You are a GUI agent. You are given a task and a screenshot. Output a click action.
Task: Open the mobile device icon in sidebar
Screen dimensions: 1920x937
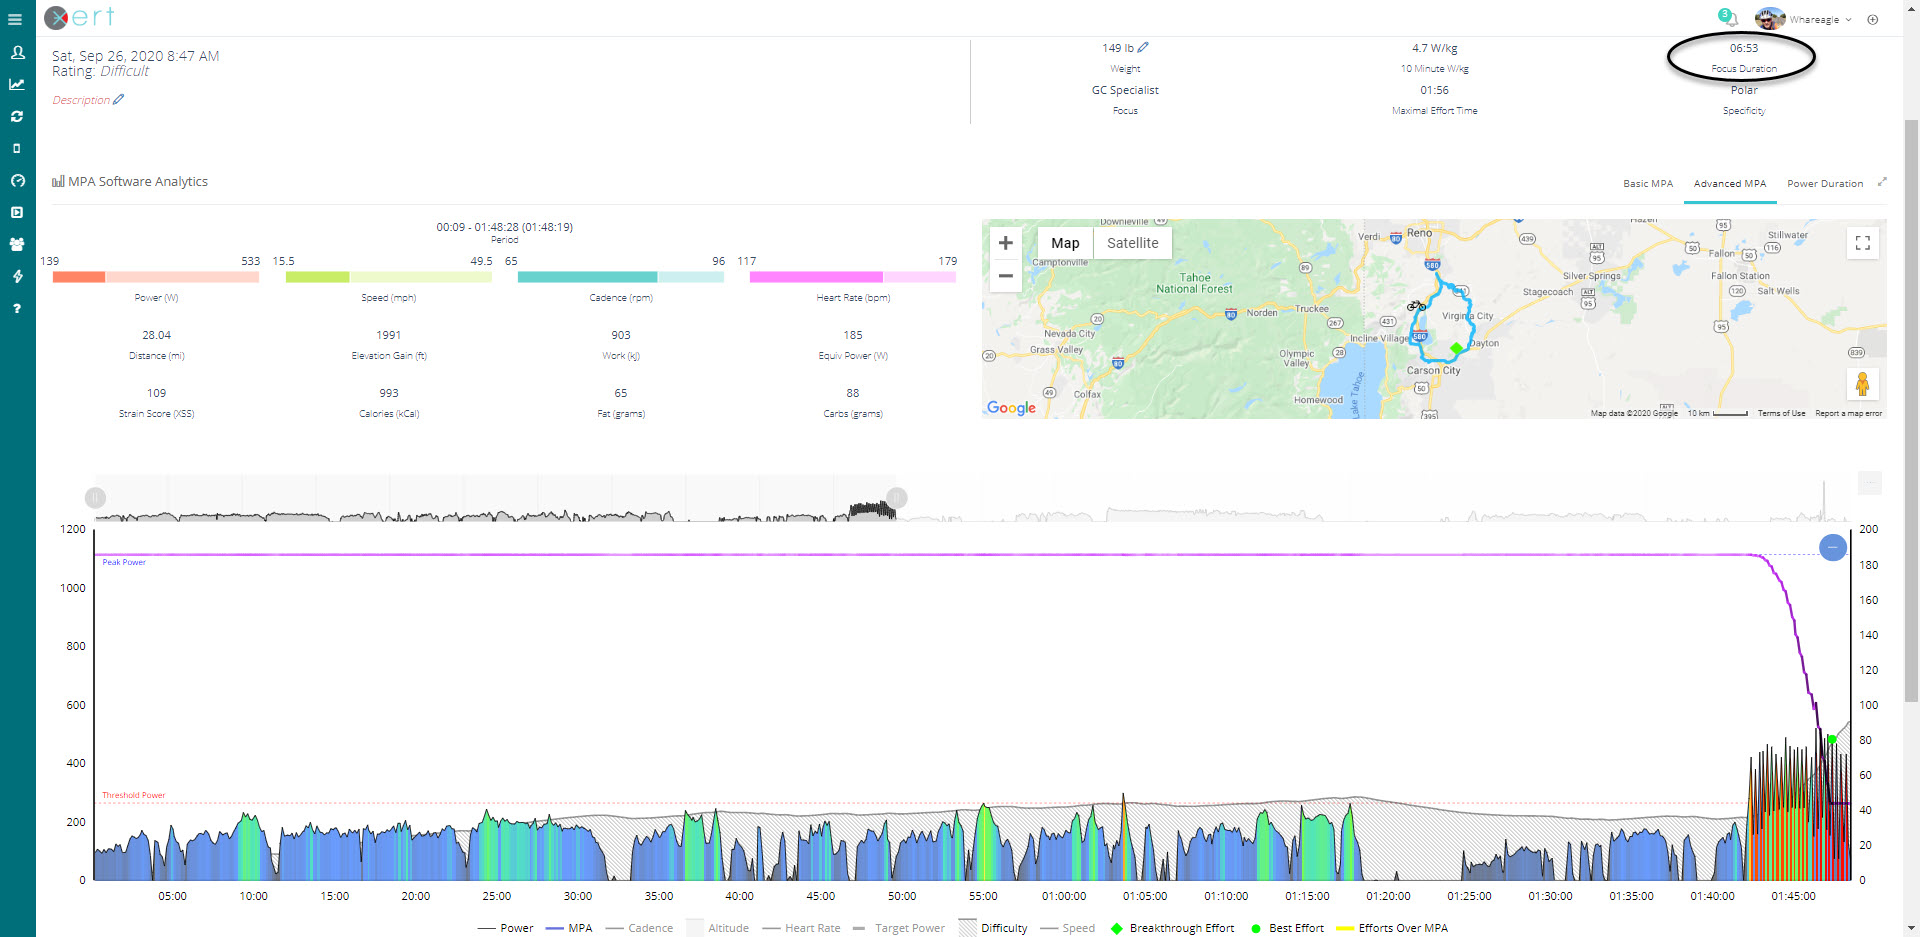point(17,148)
